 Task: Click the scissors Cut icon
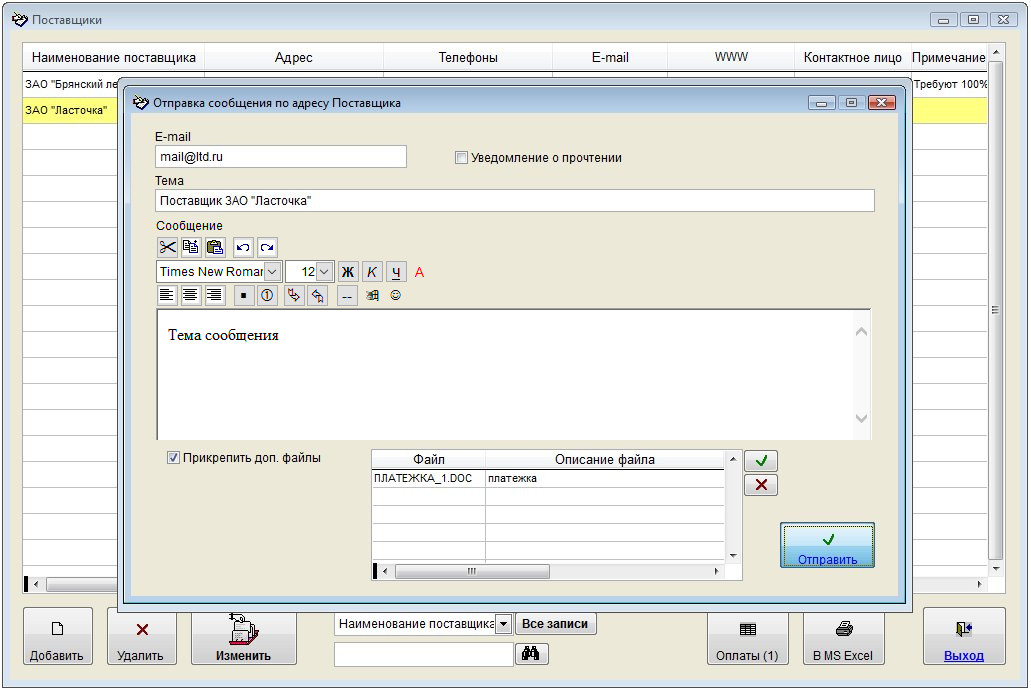[168, 247]
